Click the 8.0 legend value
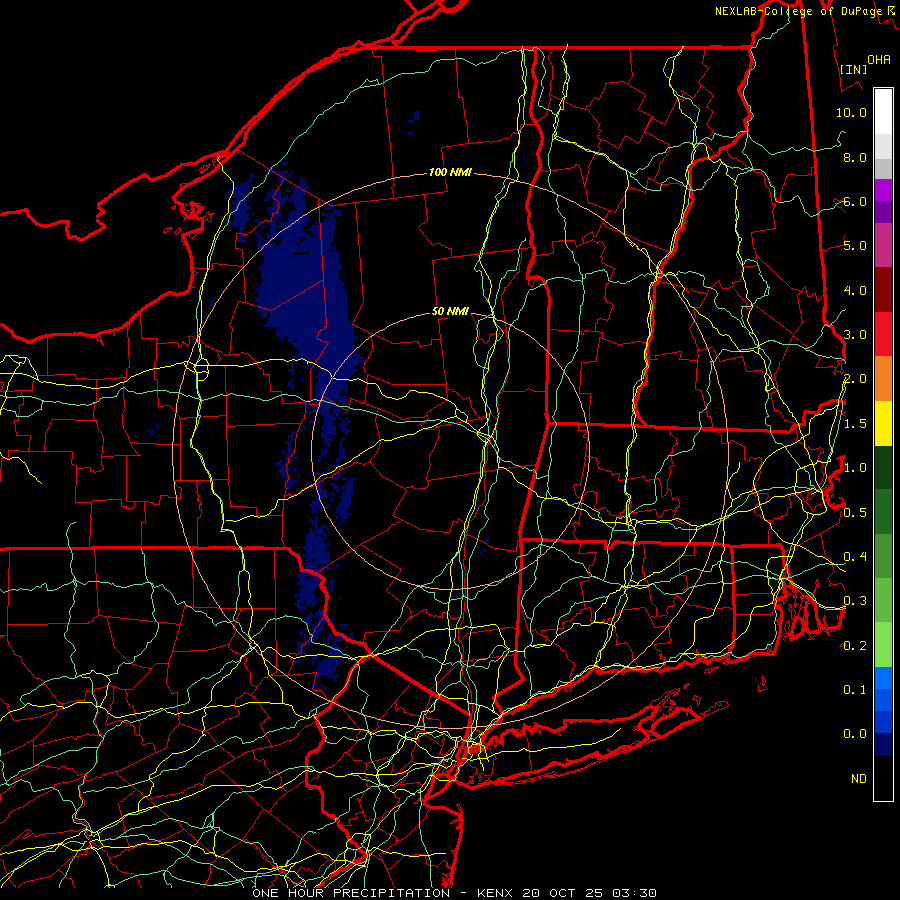Image resolution: width=900 pixels, height=900 pixels. click(x=855, y=157)
